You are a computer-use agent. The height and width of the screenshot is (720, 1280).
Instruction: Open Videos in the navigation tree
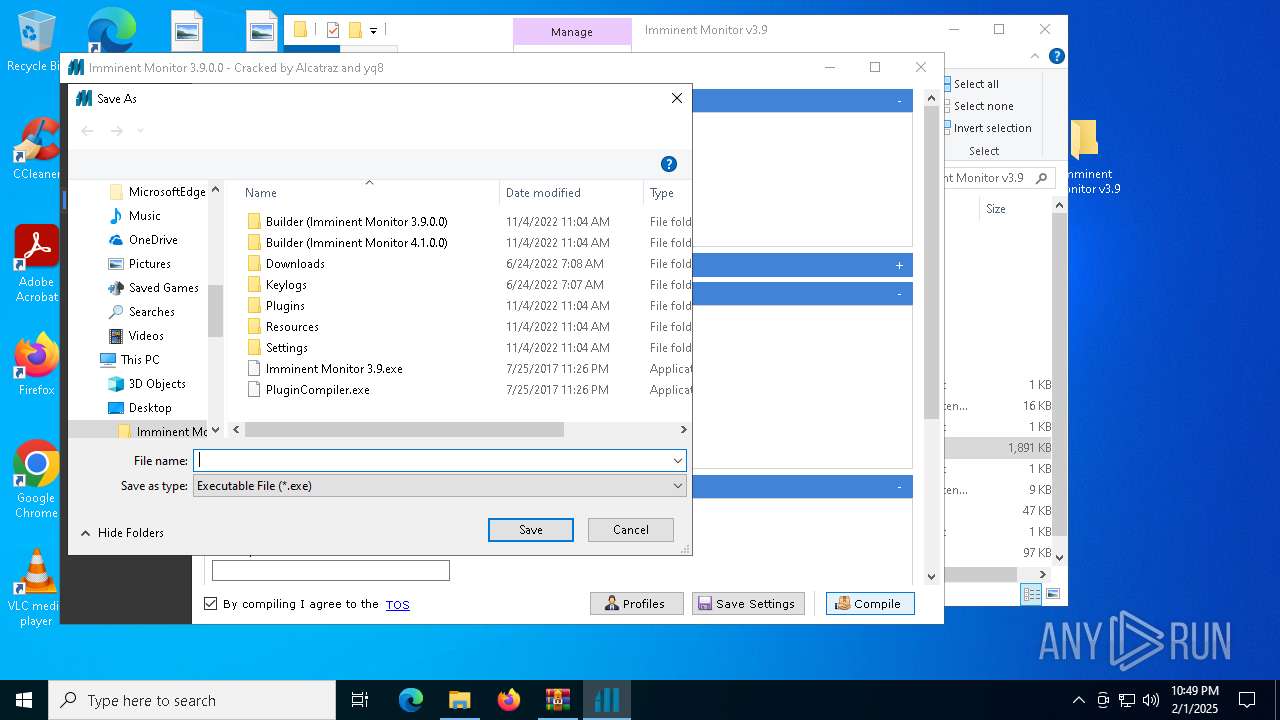coord(146,336)
